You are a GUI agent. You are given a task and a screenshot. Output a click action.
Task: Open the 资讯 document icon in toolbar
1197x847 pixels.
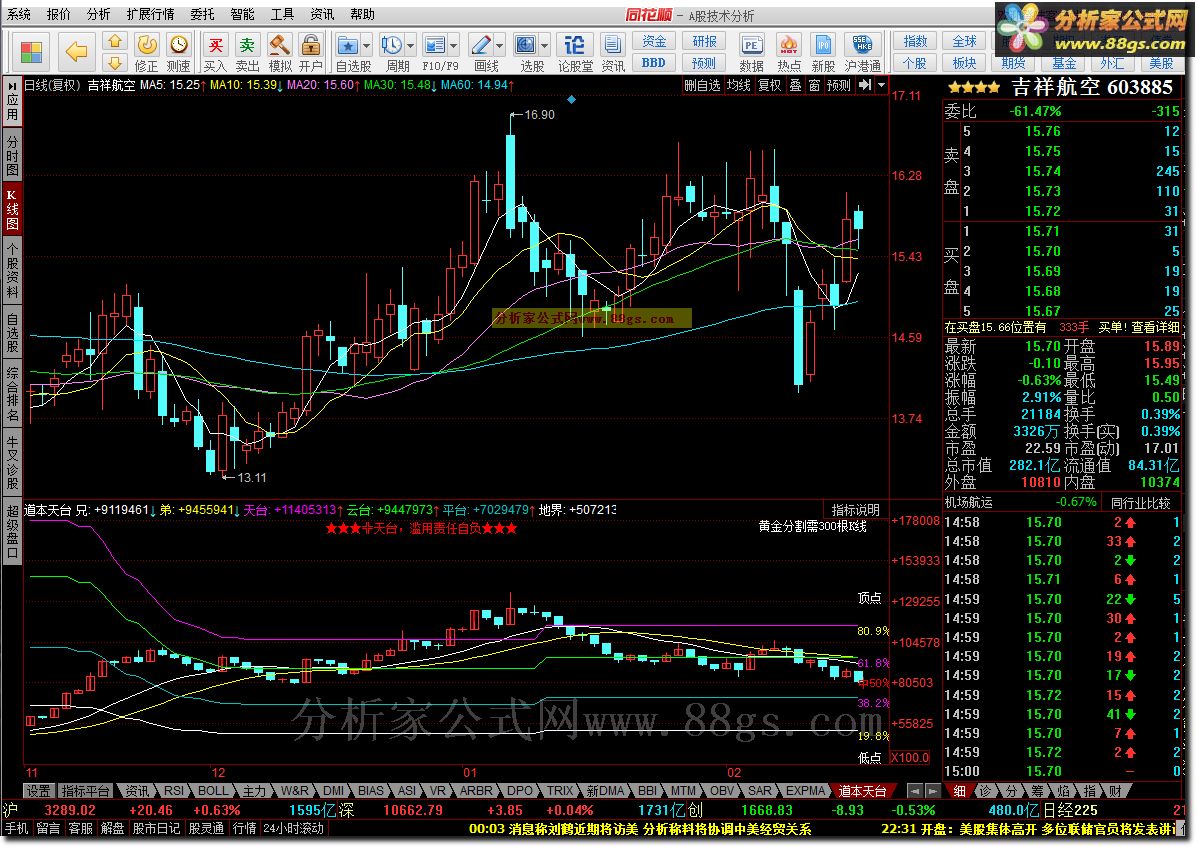[x=612, y=53]
